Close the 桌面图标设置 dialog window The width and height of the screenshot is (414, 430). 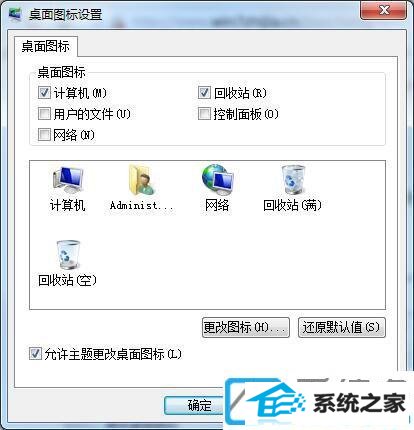coord(383,11)
